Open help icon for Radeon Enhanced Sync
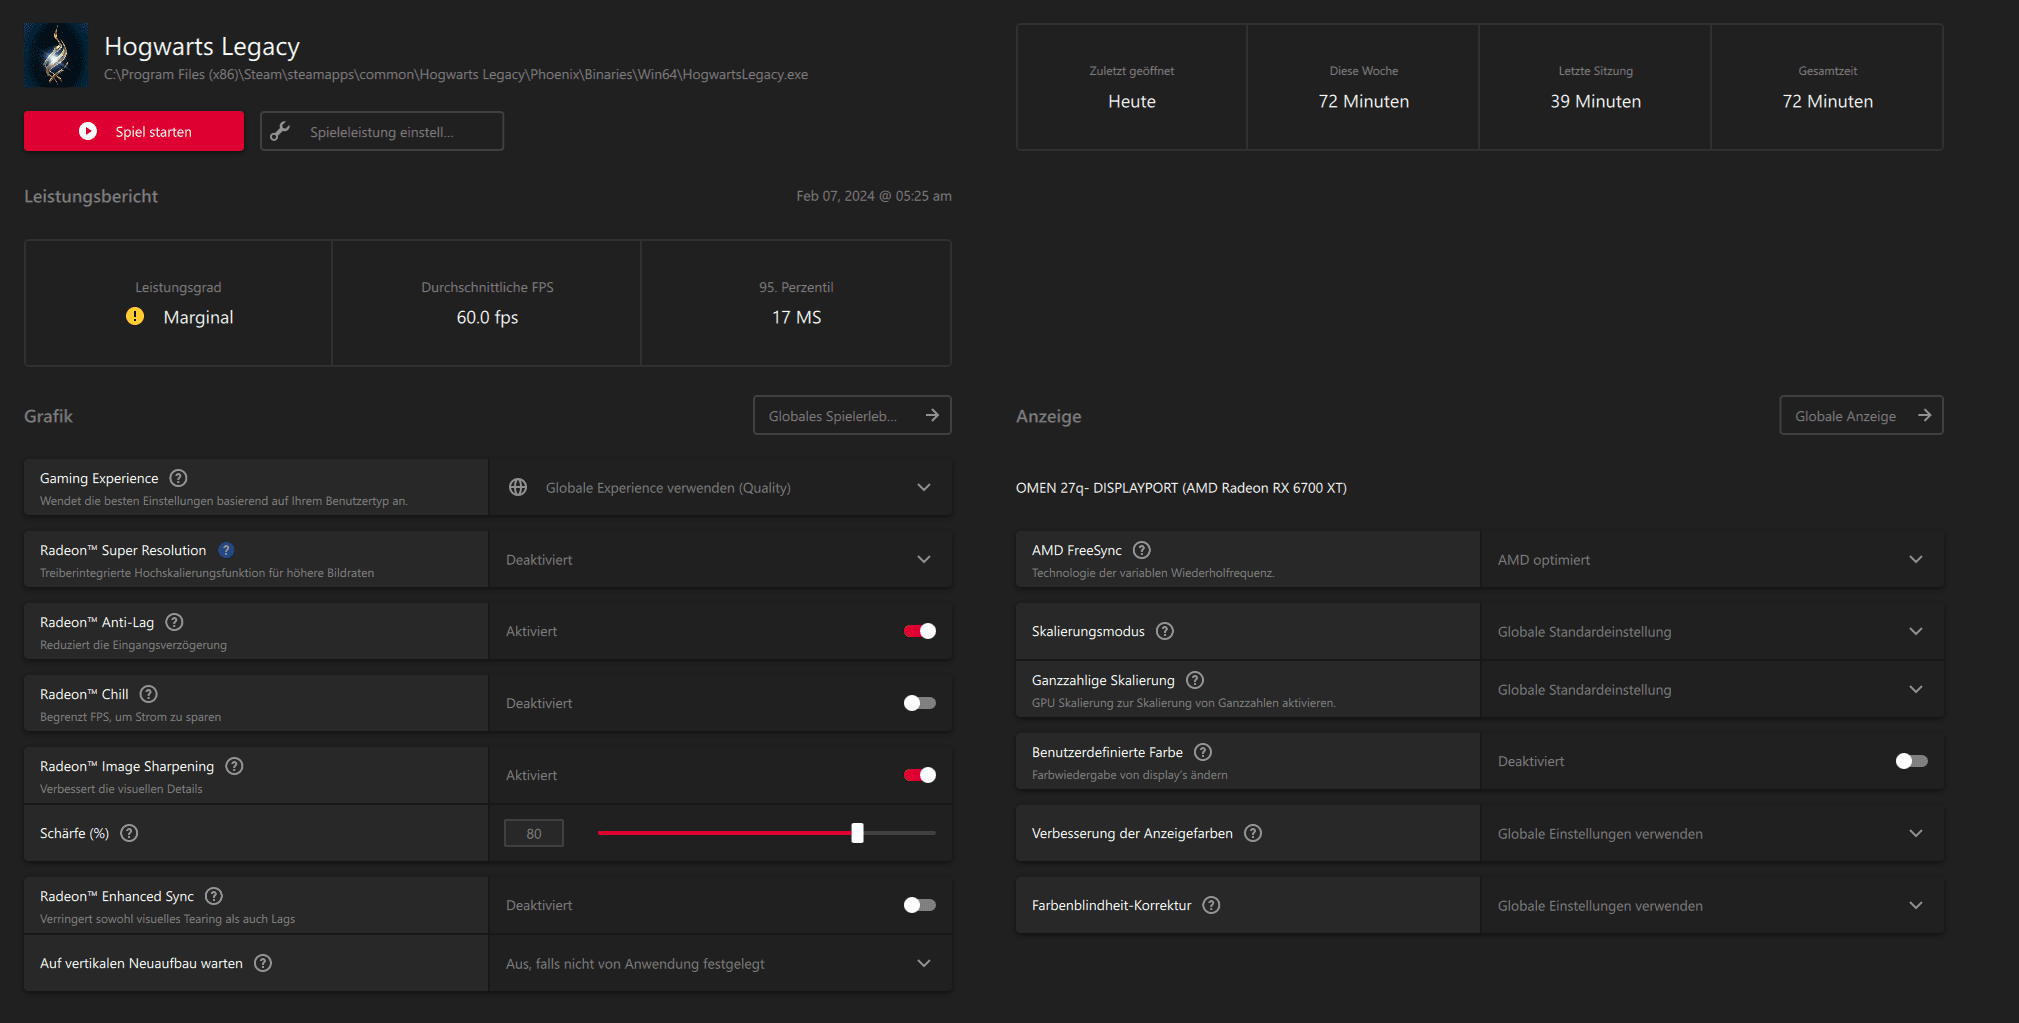The height and width of the screenshot is (1023, 2019). (214, 896)
